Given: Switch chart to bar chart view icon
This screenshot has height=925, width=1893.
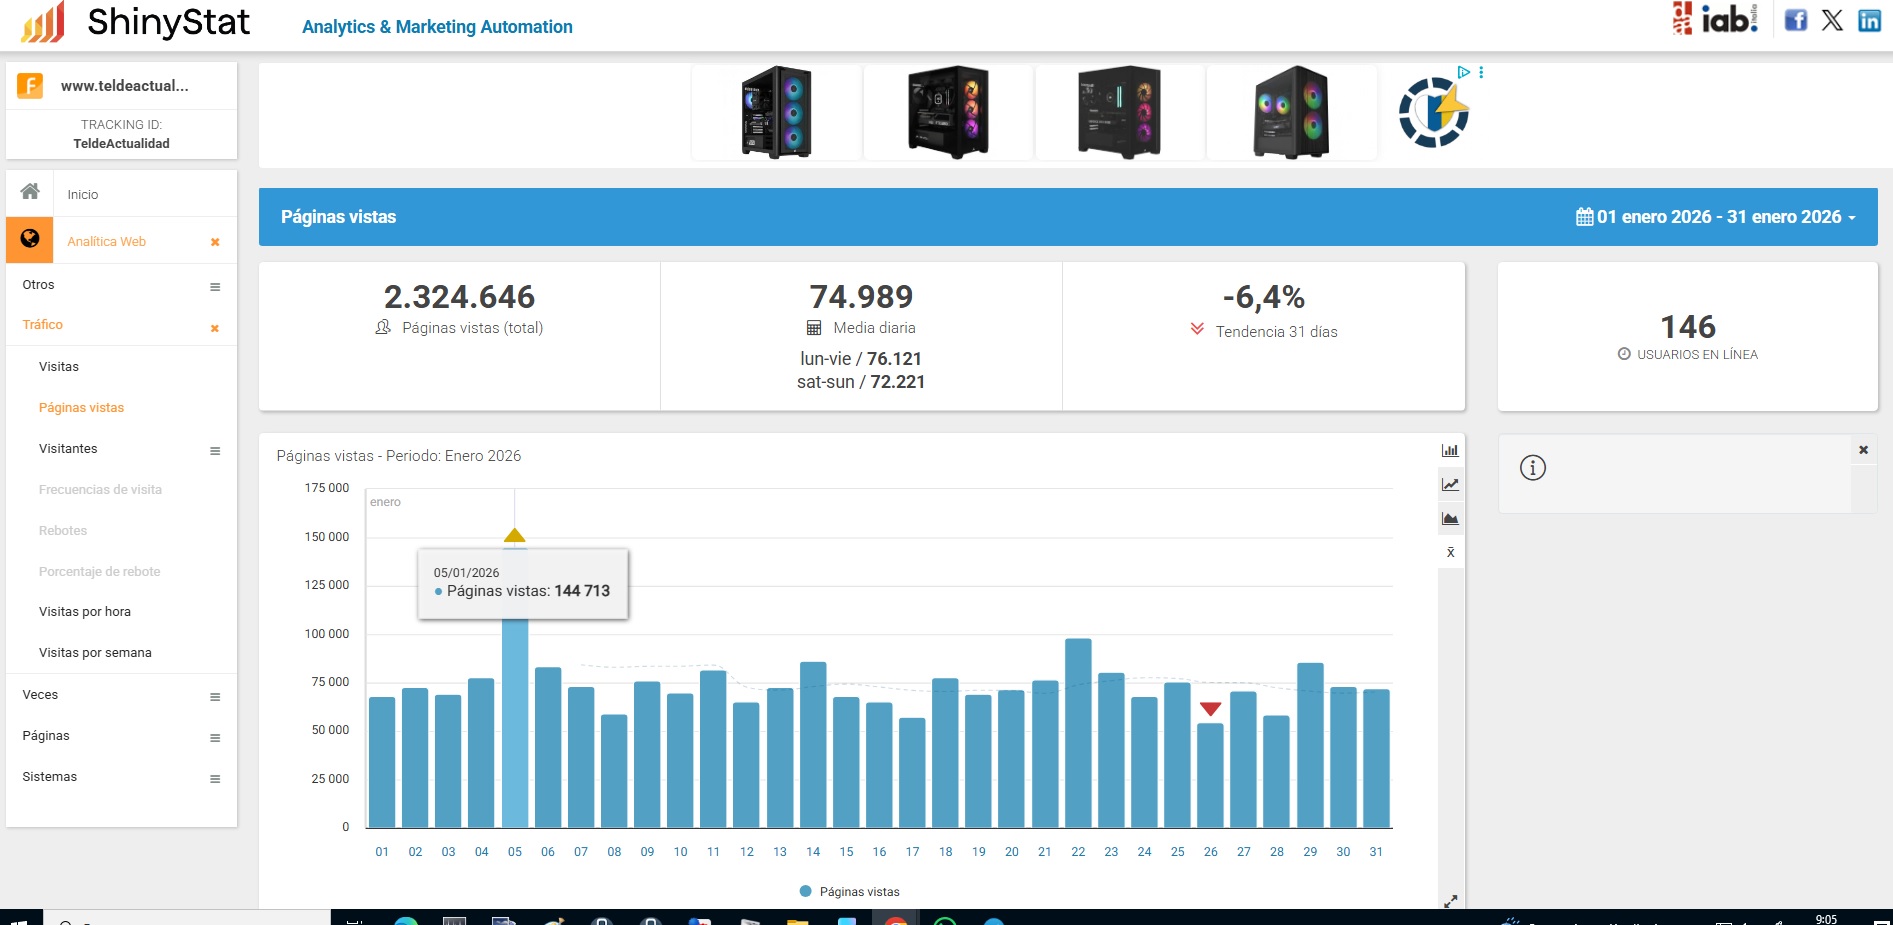Looking at the screenshot, I should tap(1450, 450).
